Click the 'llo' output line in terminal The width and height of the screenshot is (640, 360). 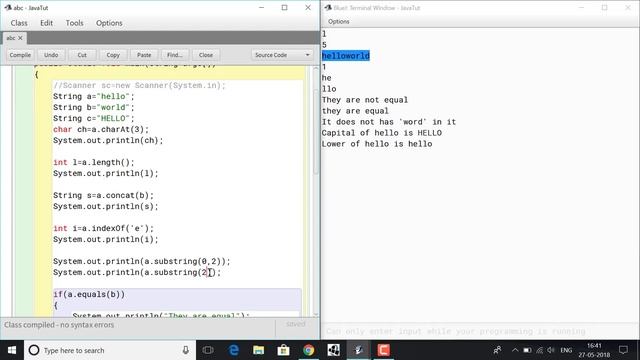pos(329,89)
